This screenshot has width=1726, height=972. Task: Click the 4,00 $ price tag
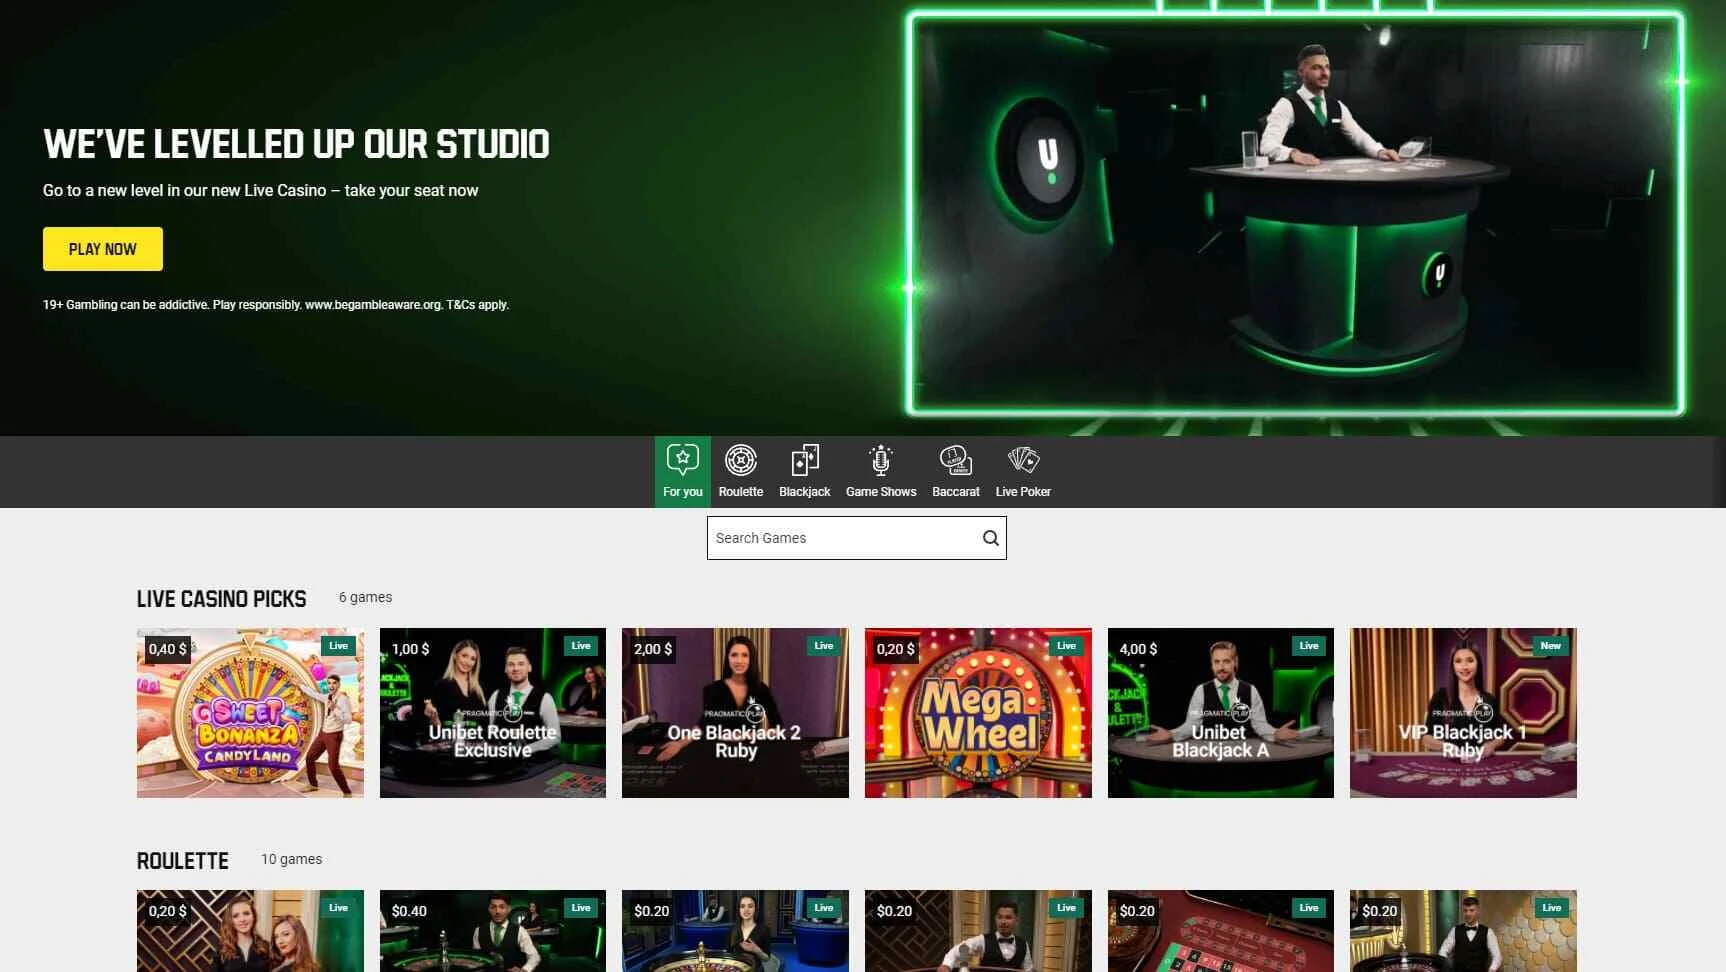[1138, 649]
